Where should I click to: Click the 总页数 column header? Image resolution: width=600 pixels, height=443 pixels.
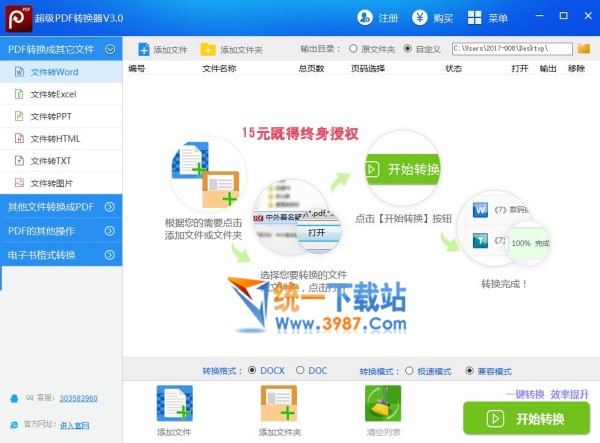[311, 68]
